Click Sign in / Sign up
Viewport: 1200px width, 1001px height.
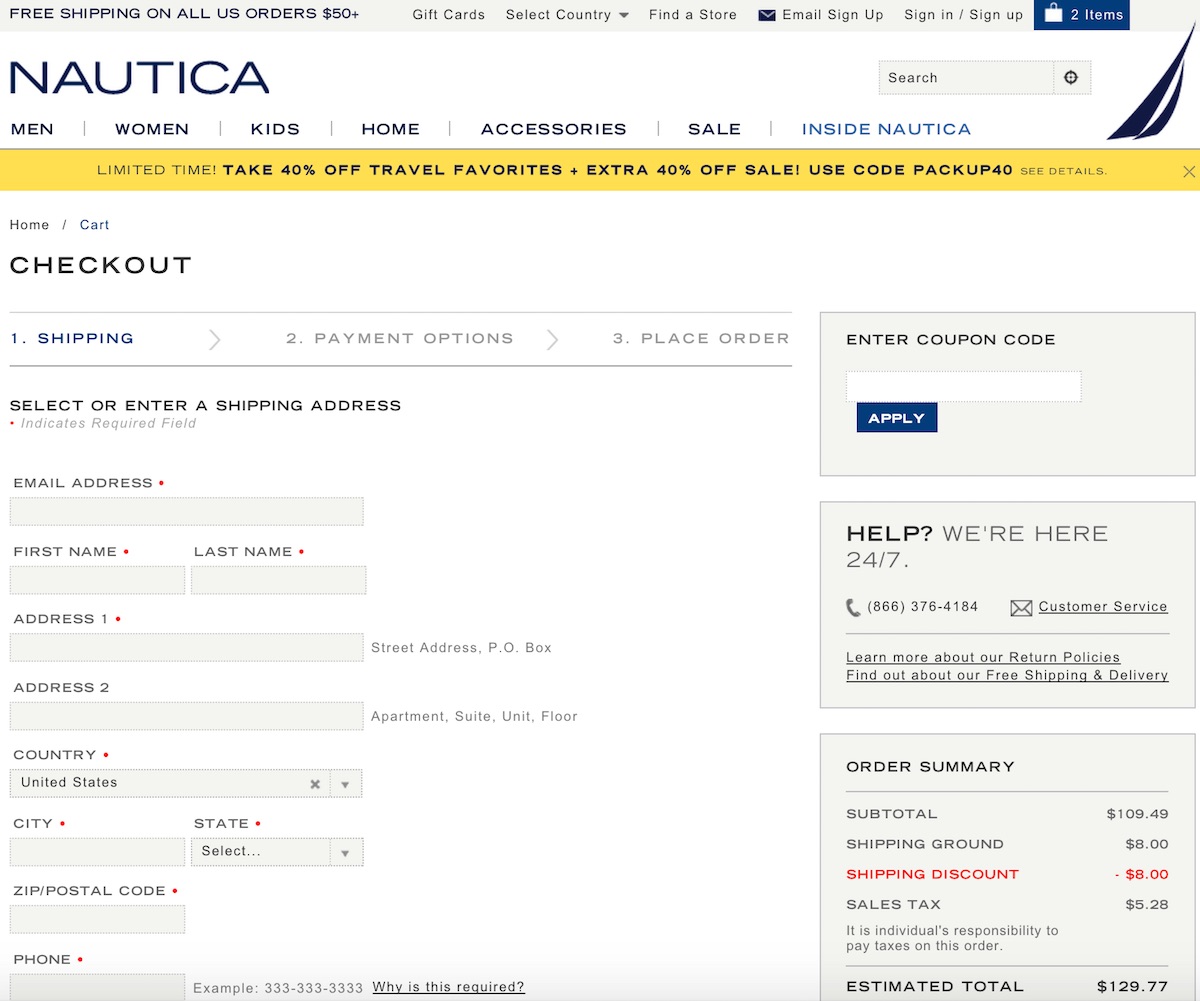click(x=964, y=15)
